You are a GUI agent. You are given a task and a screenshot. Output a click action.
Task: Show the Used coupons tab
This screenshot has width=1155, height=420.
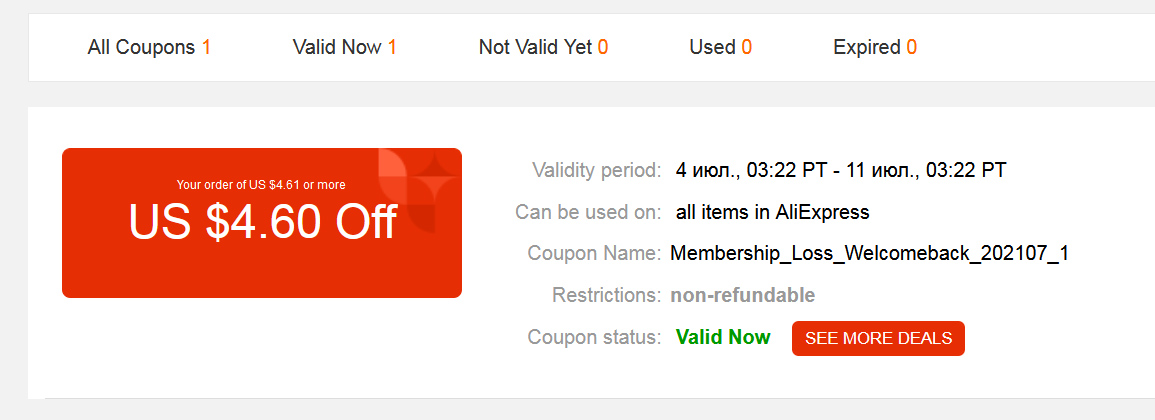click(x=720, y=48)
